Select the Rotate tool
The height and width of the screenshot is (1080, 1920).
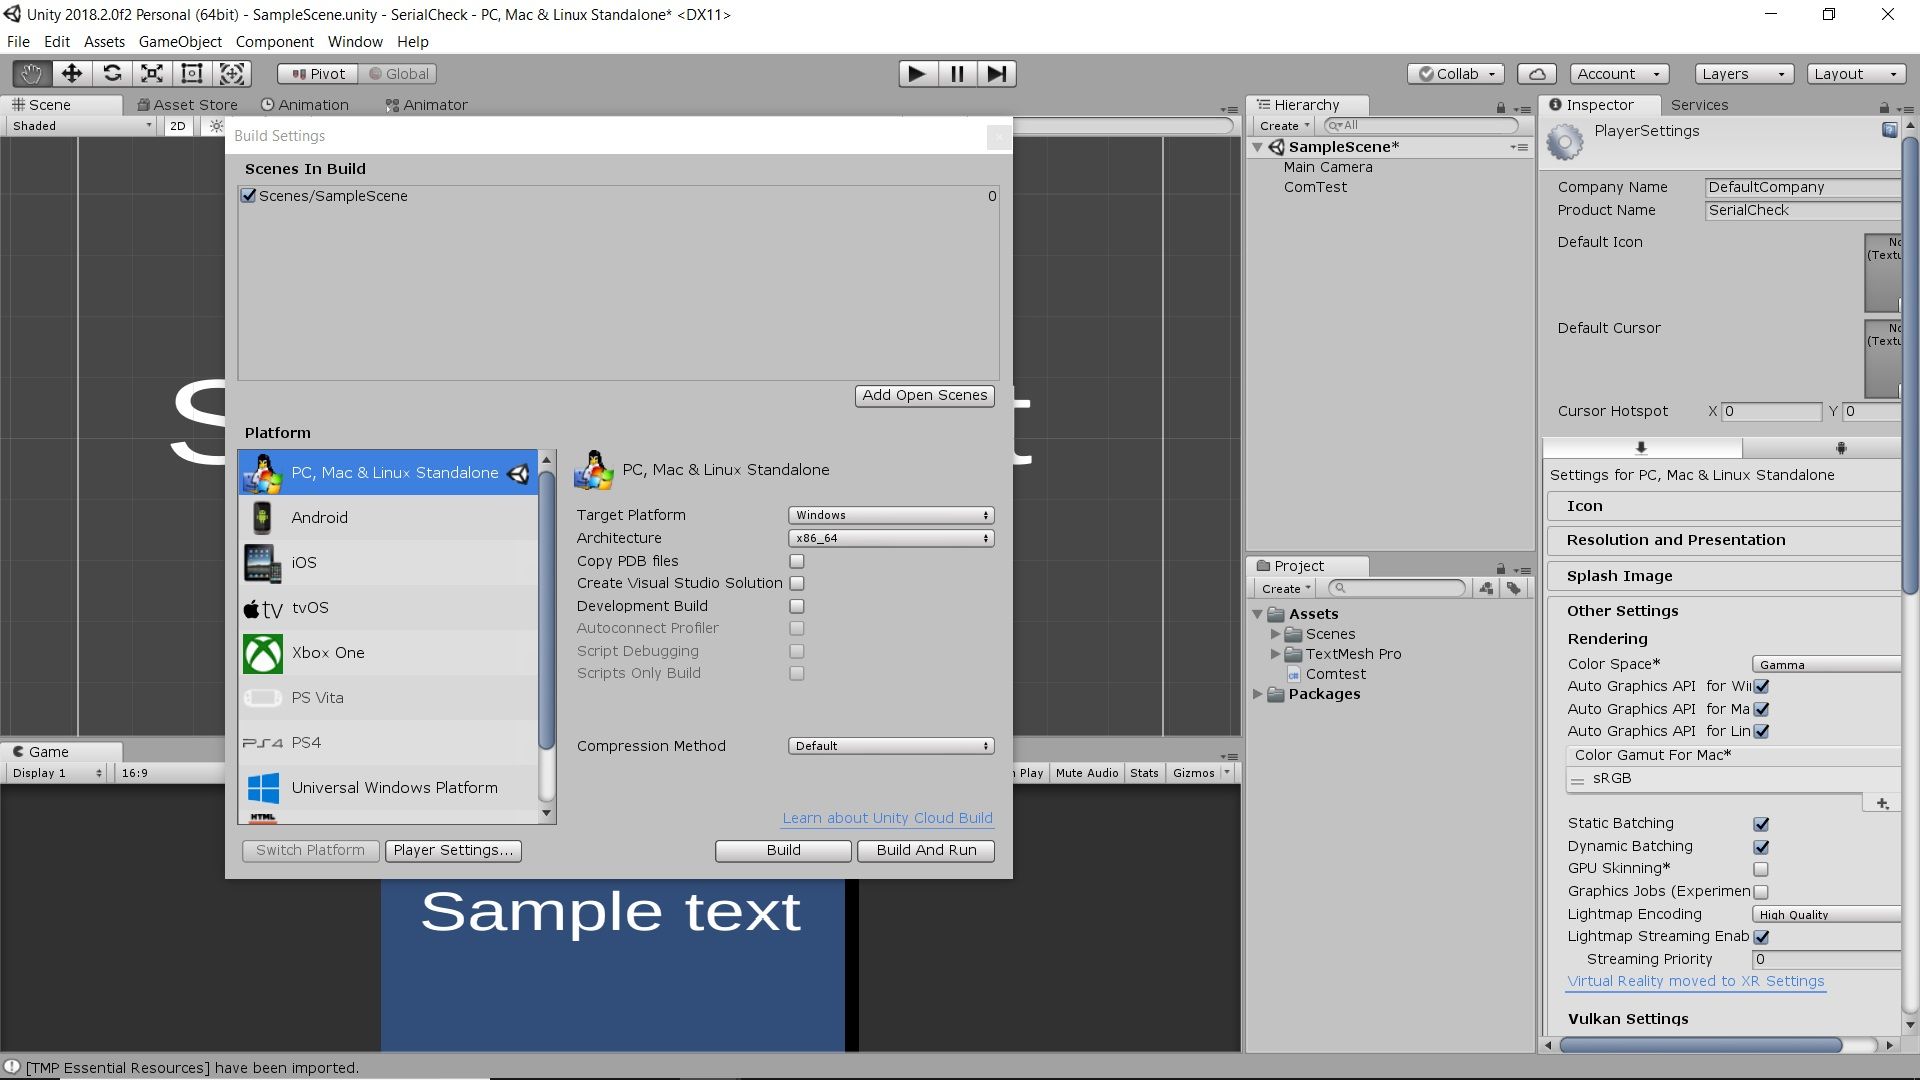pyautogui.click(x=111, y=73)
